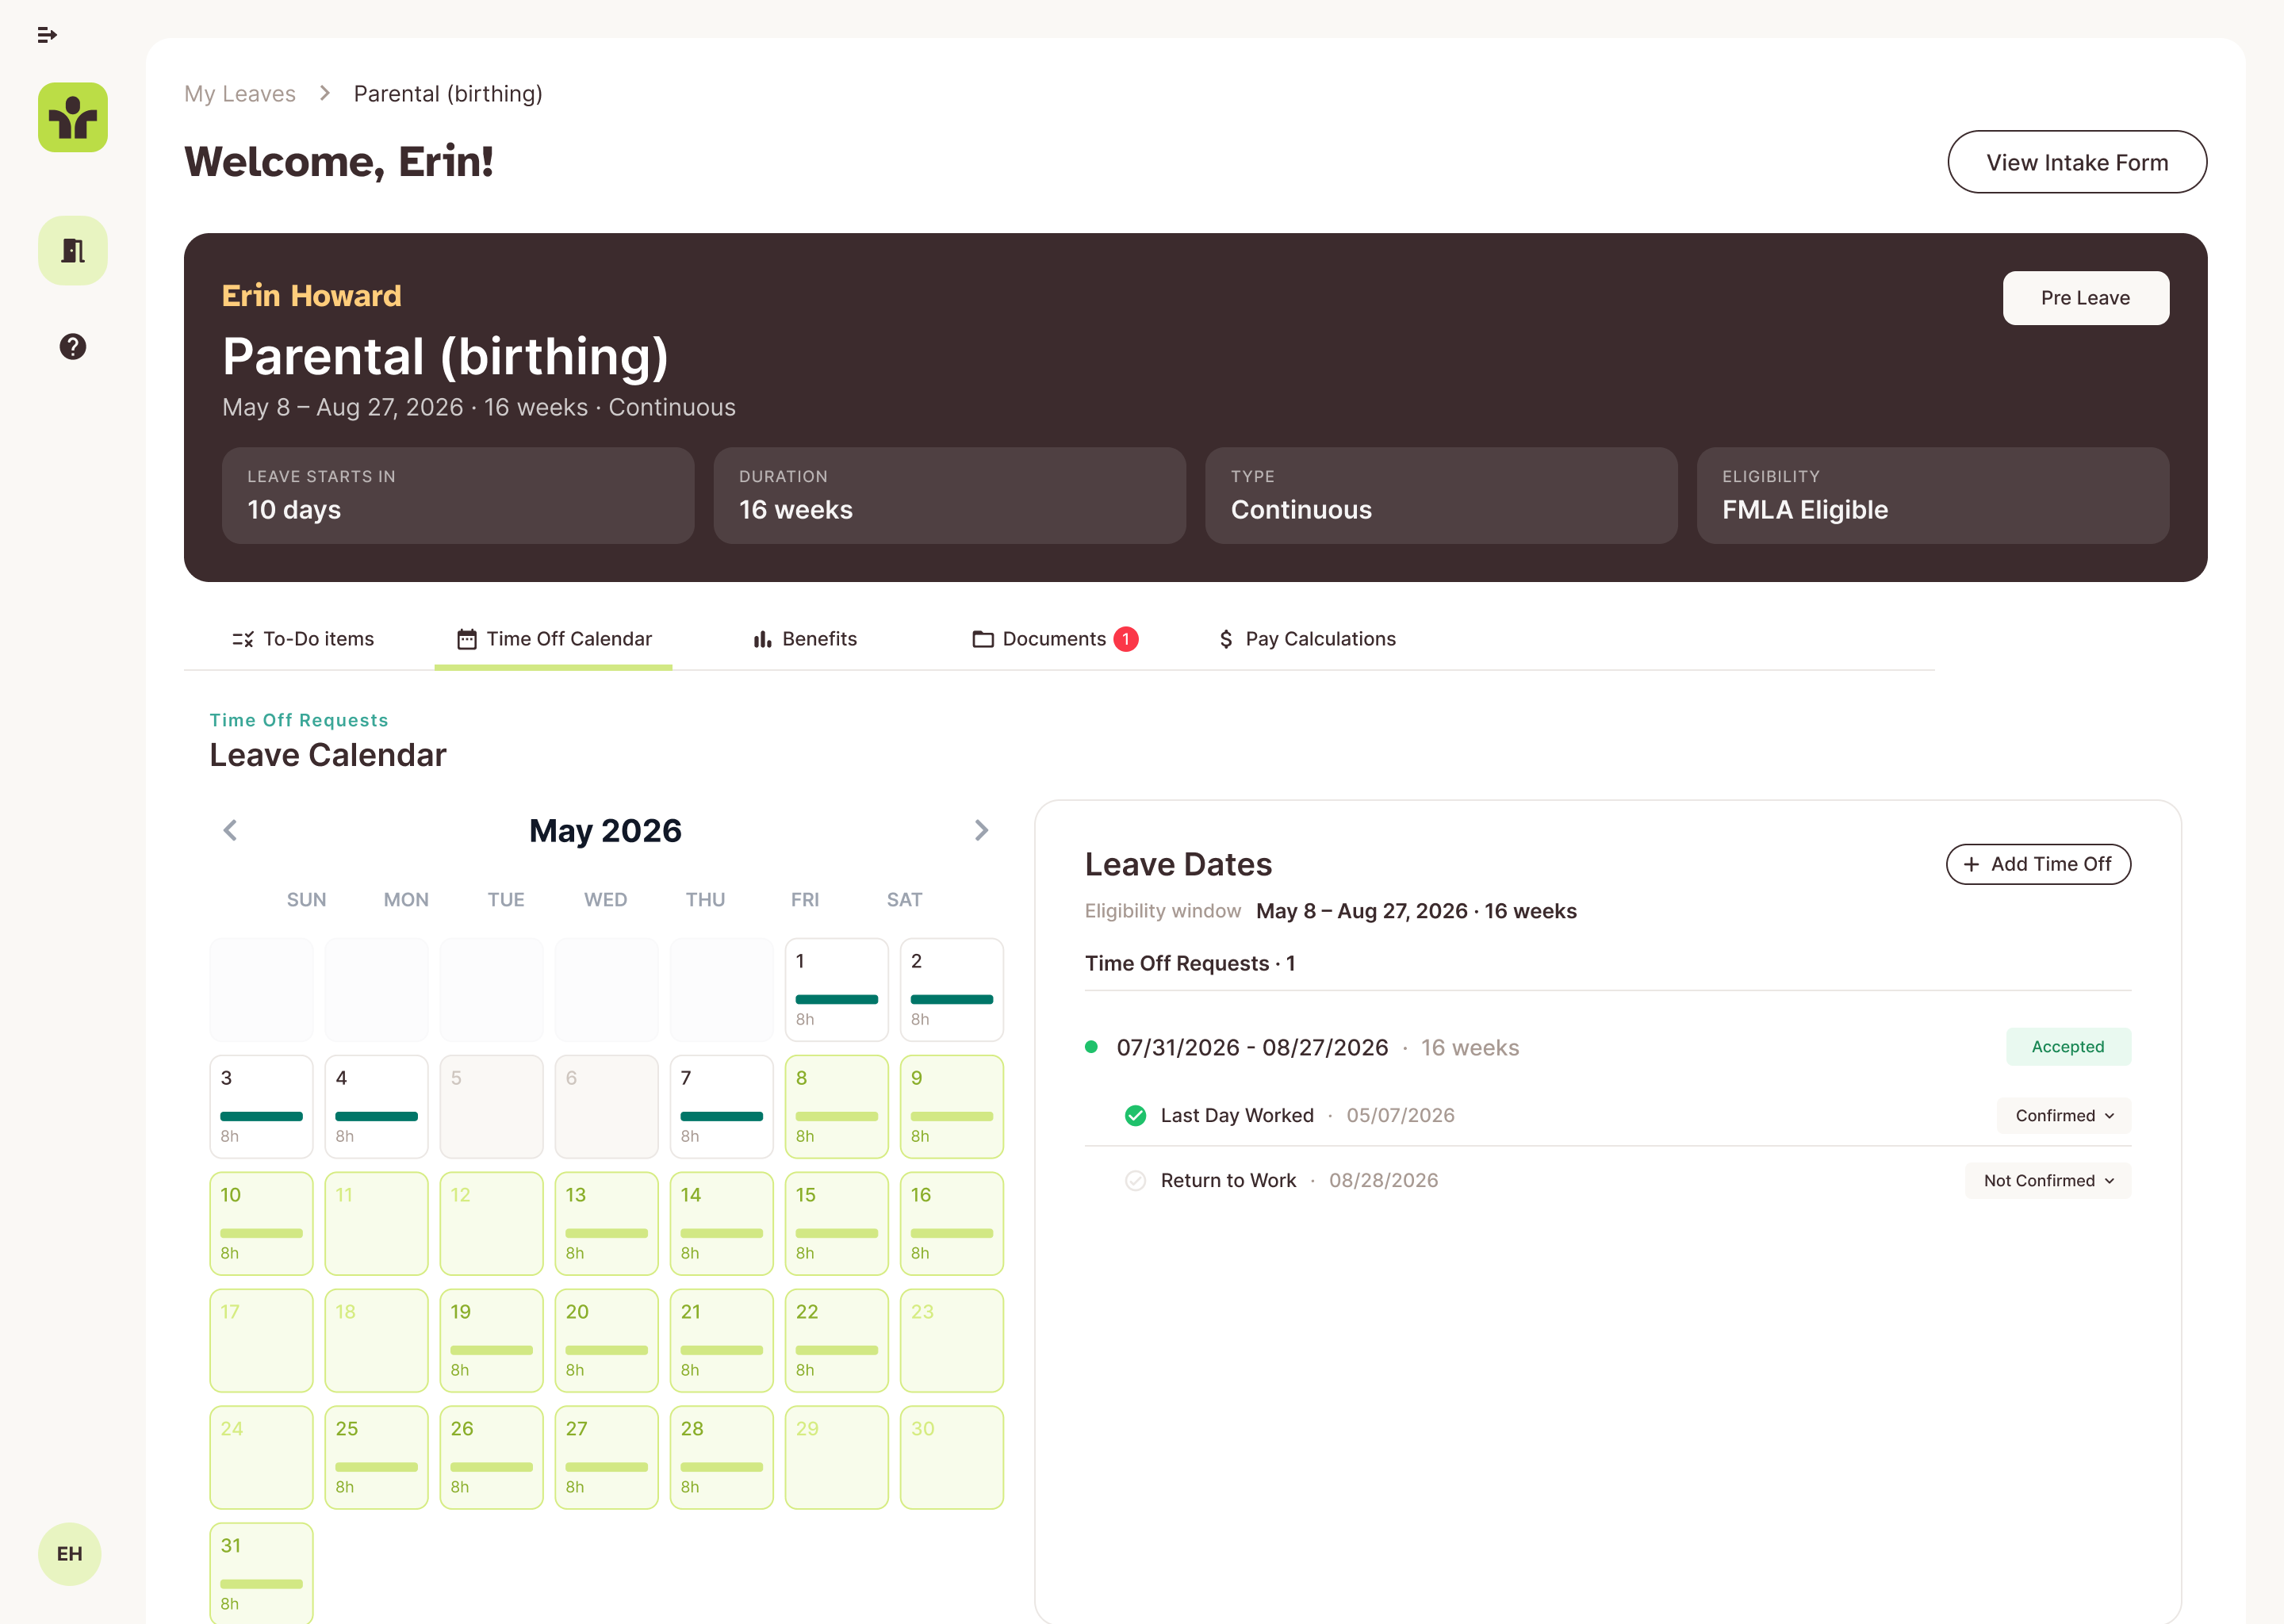This screenshot has width=2284, height=1624.
Task: Click the bar chart icon on the Benefits tab
Action: tap(763, 639)
